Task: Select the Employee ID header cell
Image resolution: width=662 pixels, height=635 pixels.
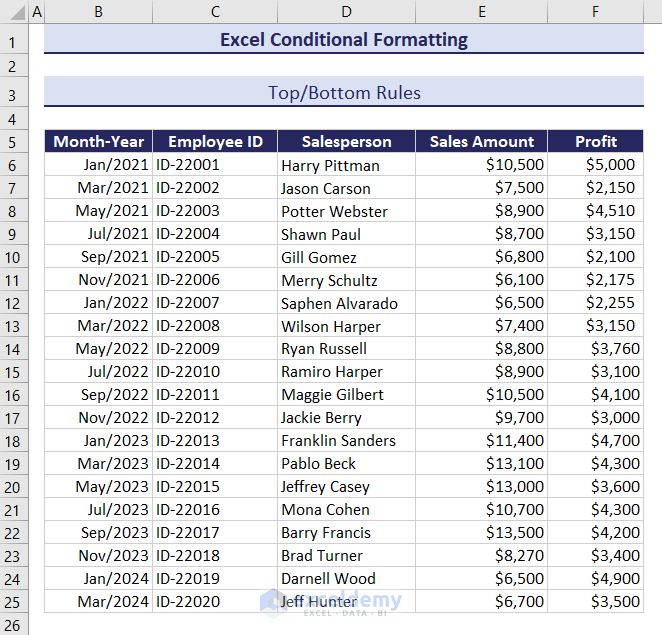Action: pos(215,141)
